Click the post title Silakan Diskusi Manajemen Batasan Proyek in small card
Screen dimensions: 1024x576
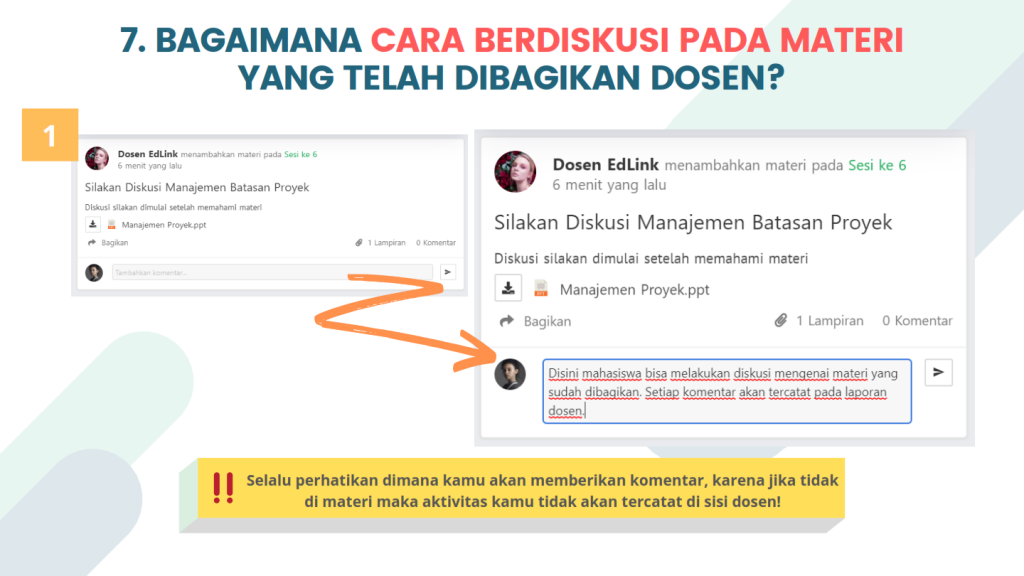tap(197, 187)
